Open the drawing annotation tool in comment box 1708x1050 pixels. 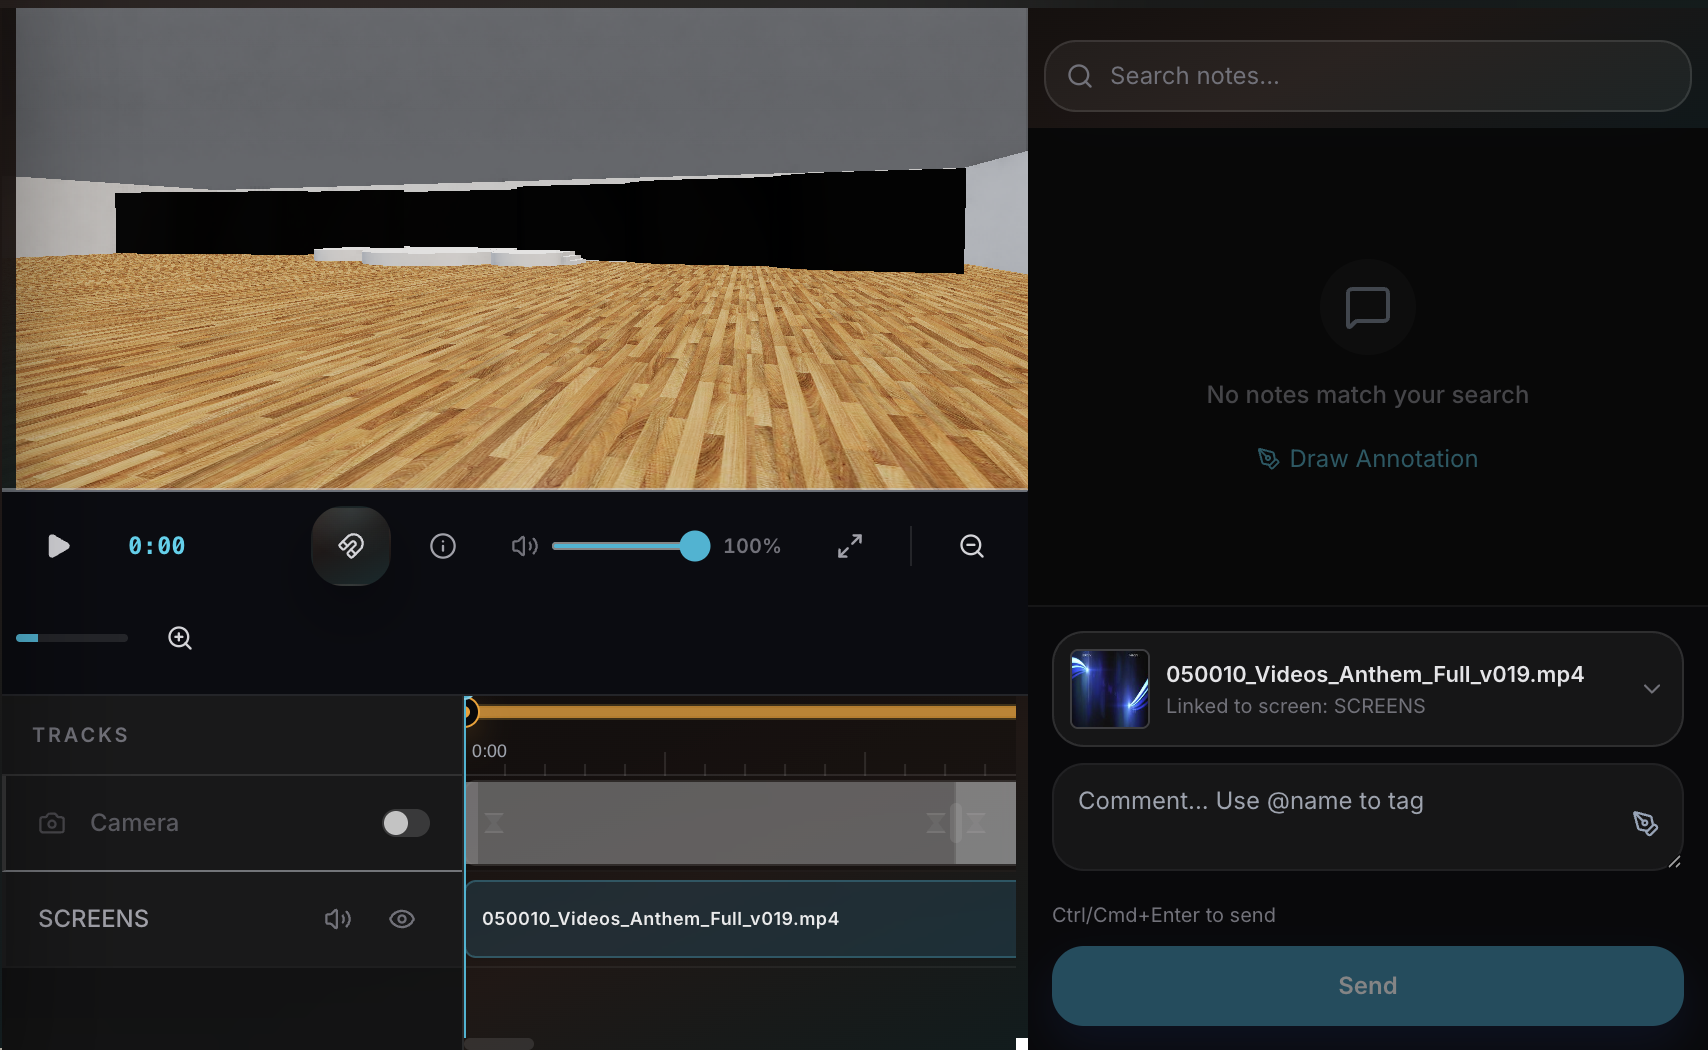click(x=1645, y=823)
